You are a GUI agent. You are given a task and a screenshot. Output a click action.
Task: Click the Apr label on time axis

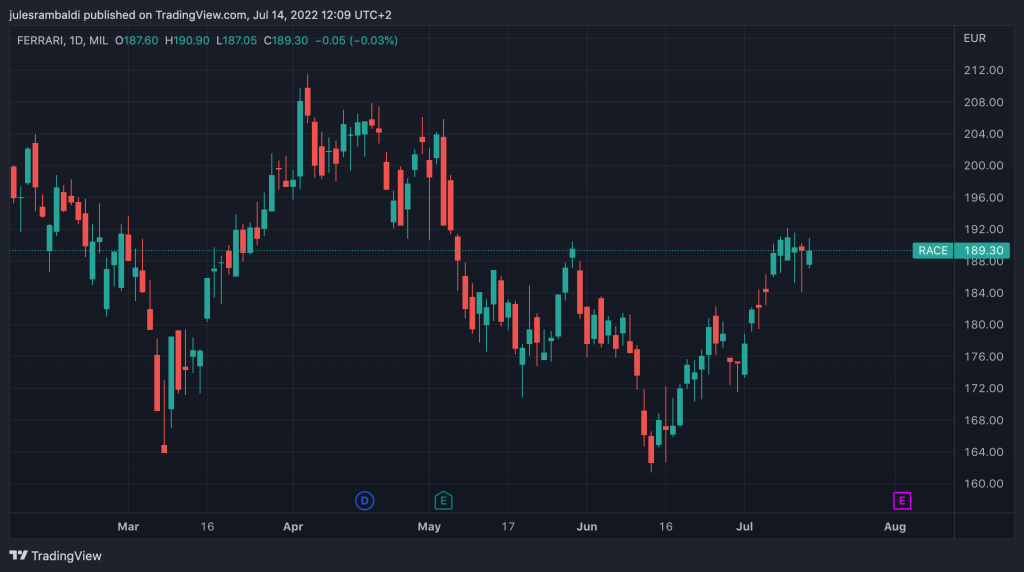[293, 526]
